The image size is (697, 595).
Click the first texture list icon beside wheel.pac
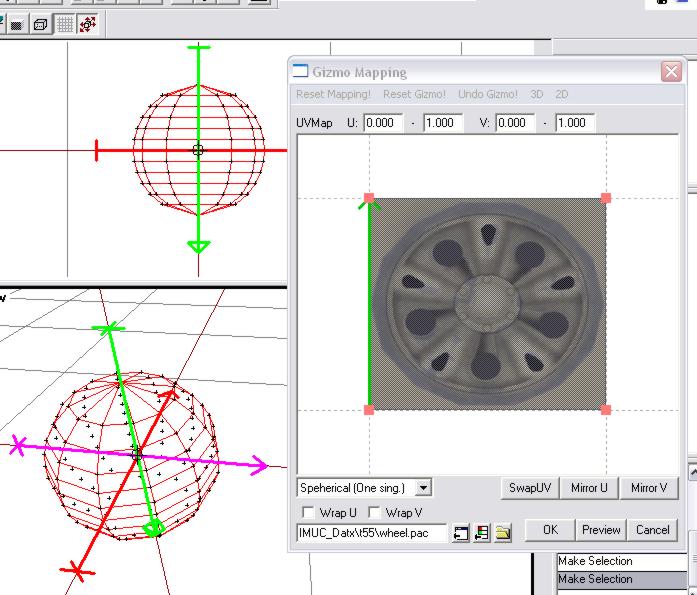tap(461, 533)
